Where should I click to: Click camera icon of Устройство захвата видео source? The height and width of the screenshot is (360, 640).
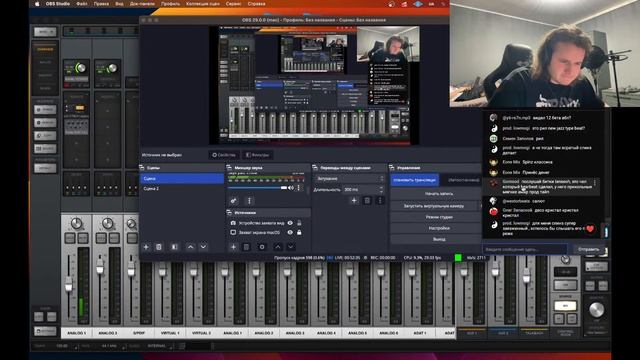point(233,223)
